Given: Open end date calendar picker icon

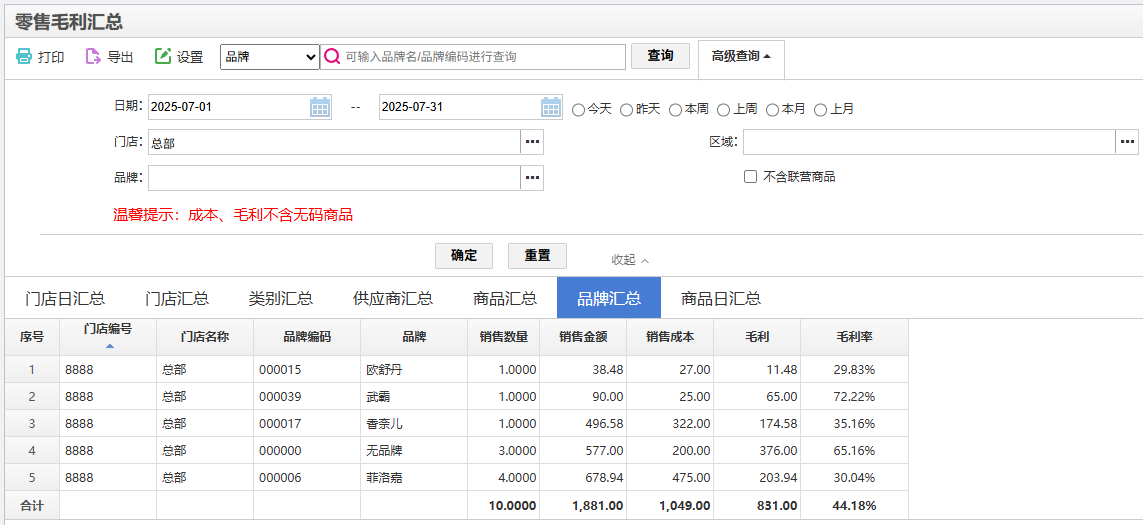Looking at the screenshot, I should (552, 107).
